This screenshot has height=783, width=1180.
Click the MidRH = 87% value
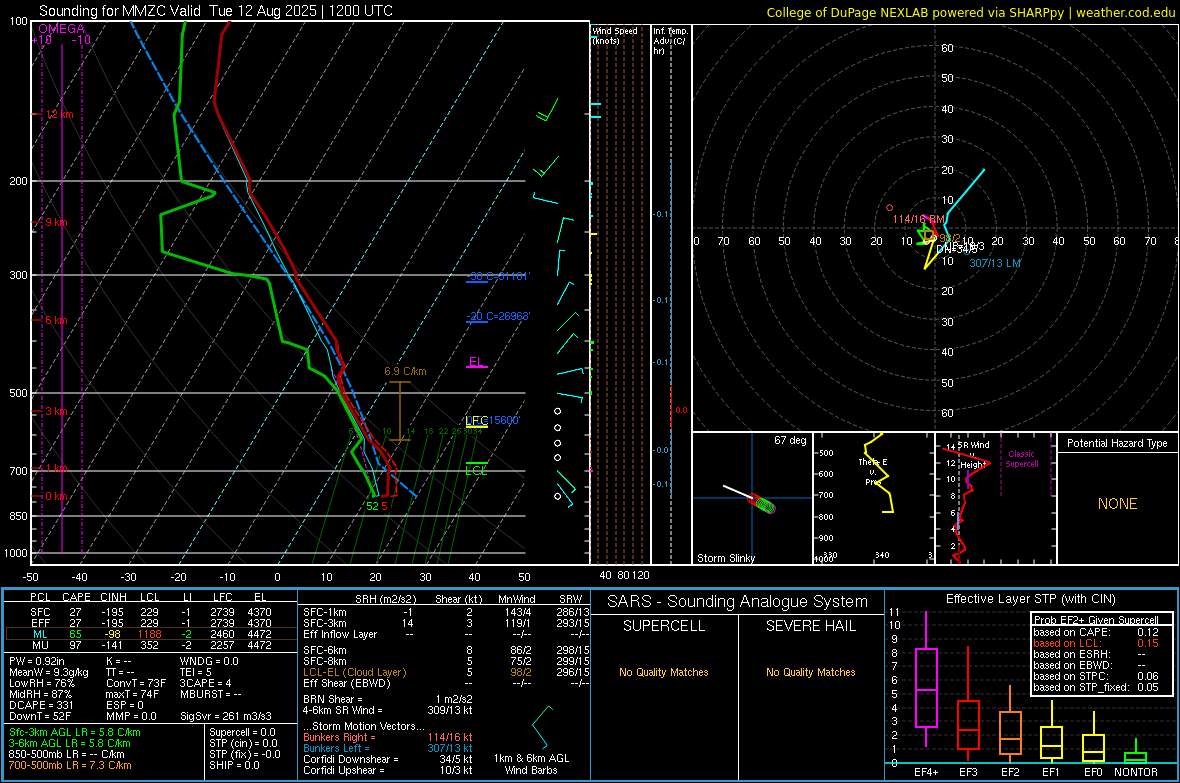point(40,694)
